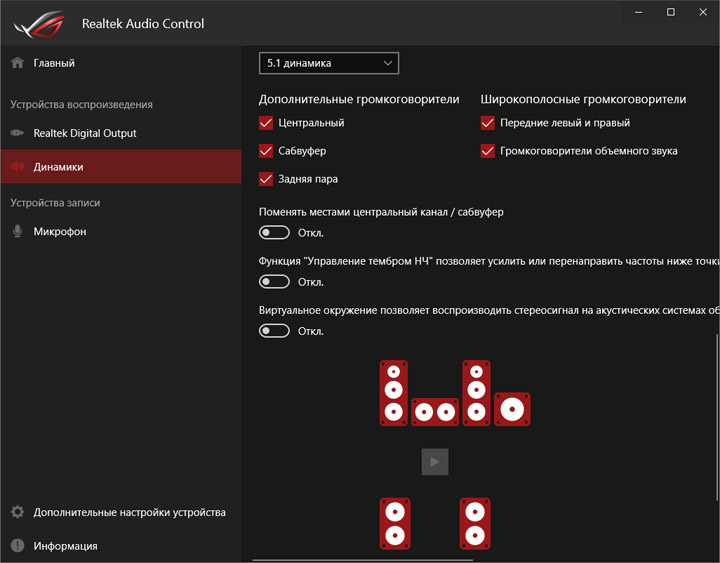This screenshot has width=720, height=563.
Task: Open the 5.1 динамика configuration dropdown
Action: [x=329, y=63]
